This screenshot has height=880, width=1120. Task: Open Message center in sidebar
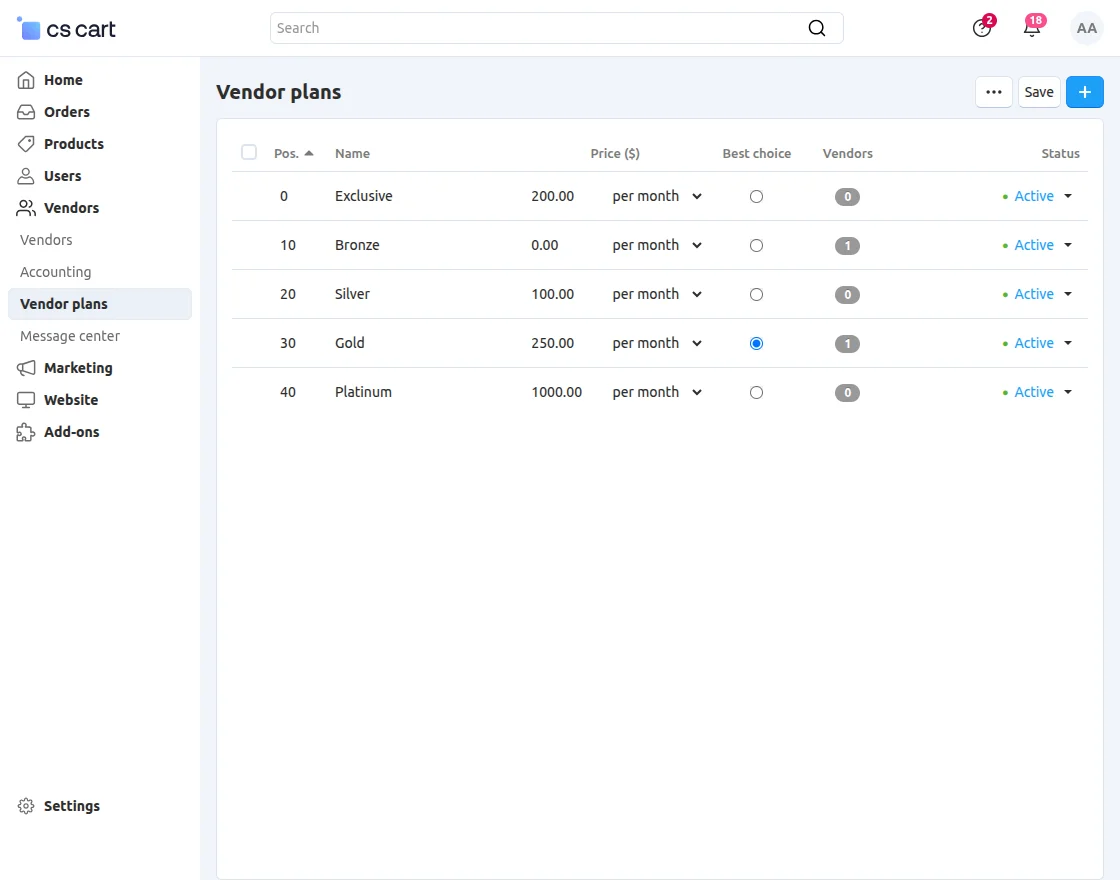point(69,336)
